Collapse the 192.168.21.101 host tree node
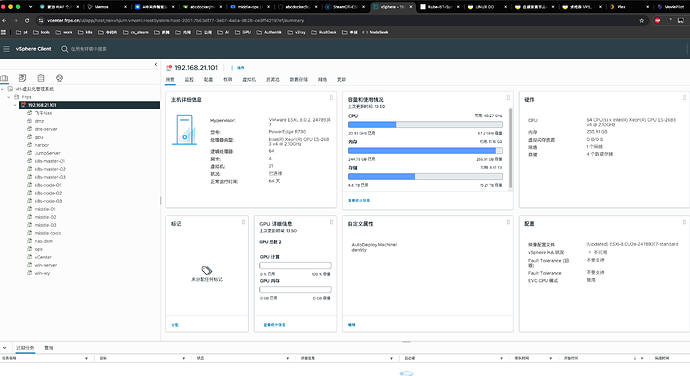690x376 pixels. click(15, 105)
